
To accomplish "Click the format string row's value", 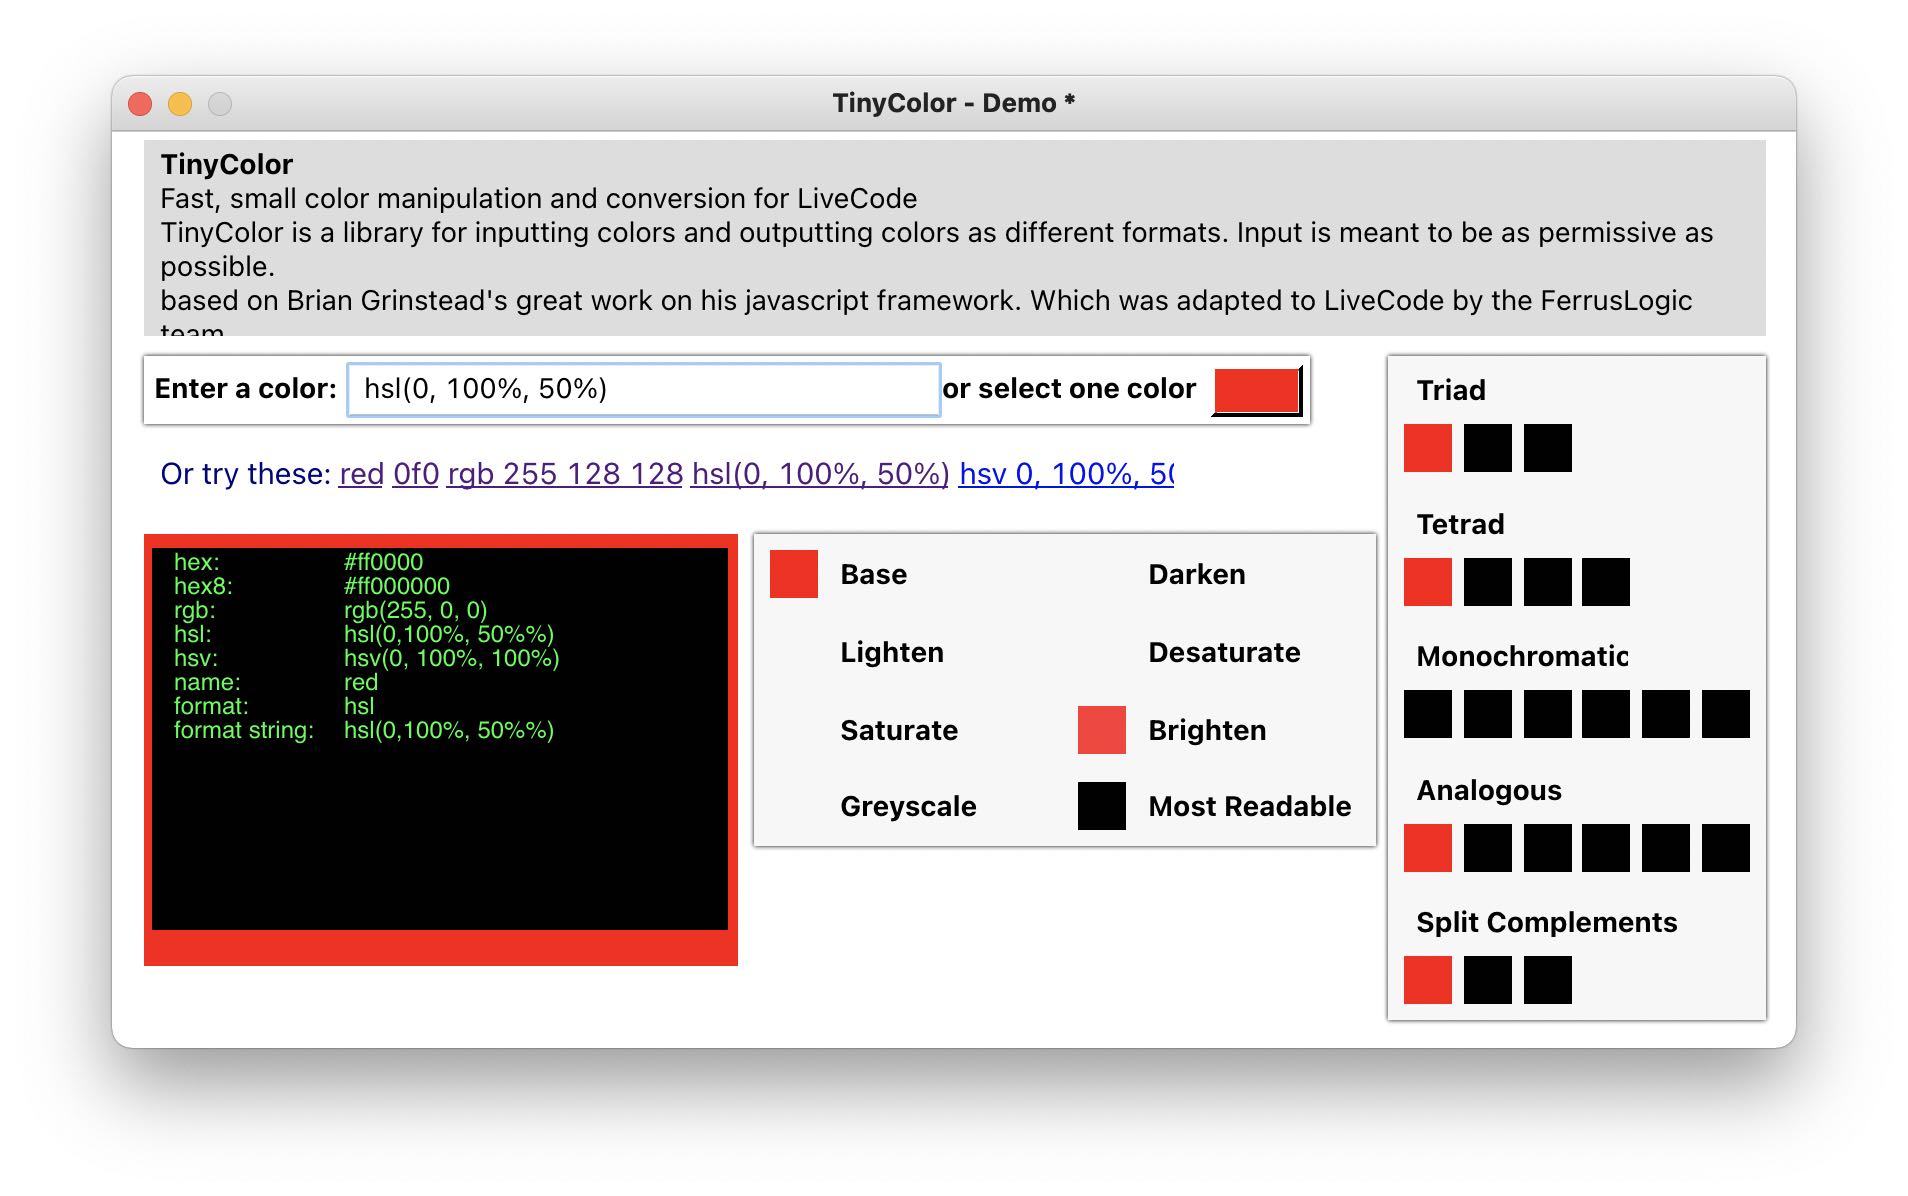I will pyautogui.click(x=449, y=730).
